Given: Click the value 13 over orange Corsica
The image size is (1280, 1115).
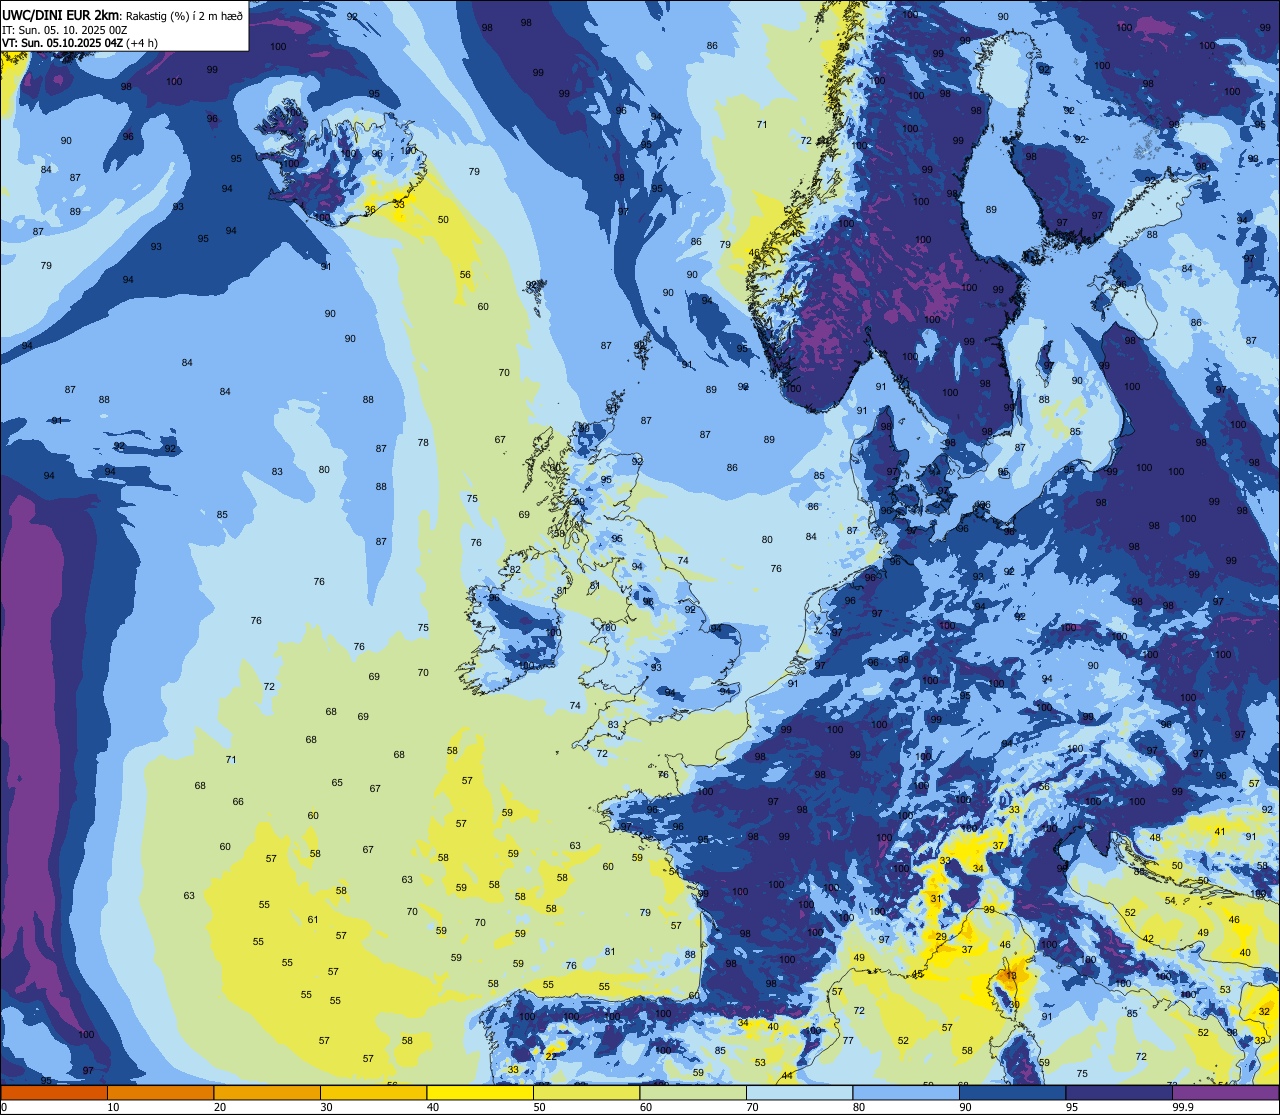Looking at the screenshot, I should point(1011,976).
